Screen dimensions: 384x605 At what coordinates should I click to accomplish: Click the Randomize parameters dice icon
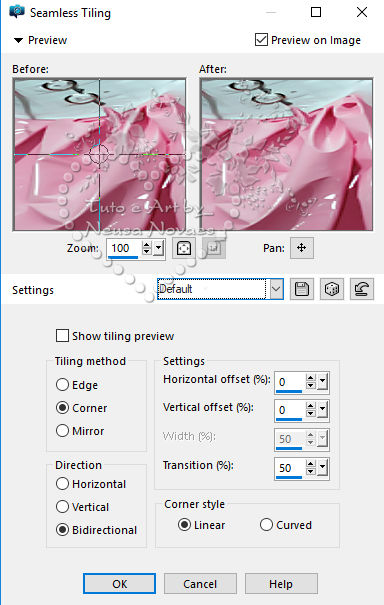click(x=332, y=289)
